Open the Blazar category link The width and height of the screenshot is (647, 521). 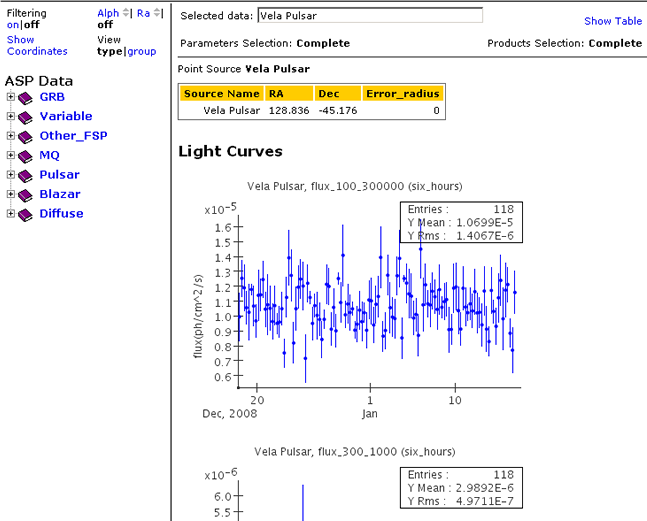[x=60, y=194]
